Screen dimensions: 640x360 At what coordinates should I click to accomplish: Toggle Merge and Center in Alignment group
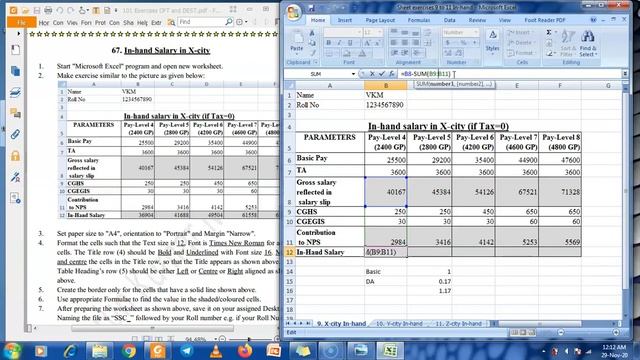pos(418,53)
